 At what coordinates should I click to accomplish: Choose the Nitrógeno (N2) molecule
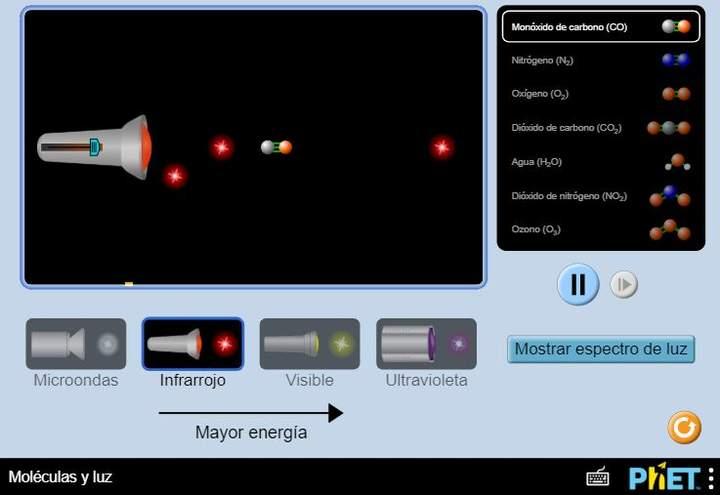click(600, 60)
